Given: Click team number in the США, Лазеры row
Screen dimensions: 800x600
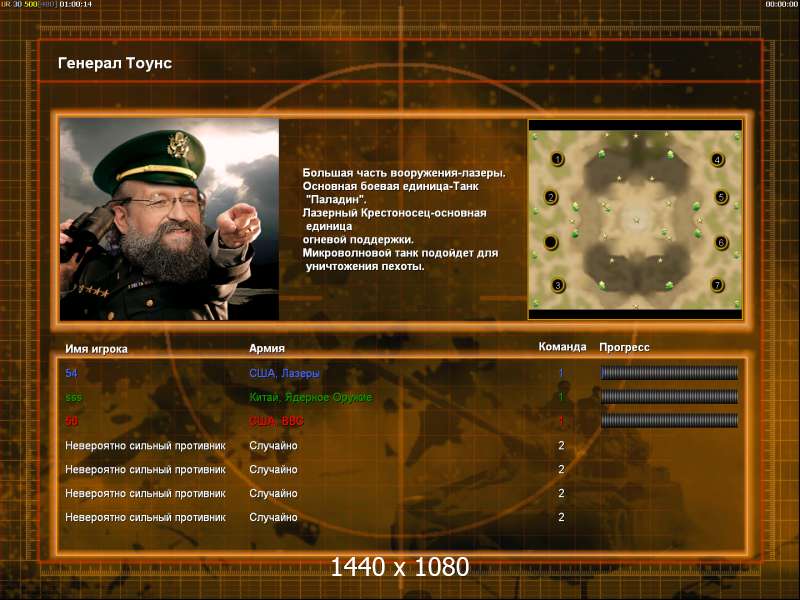Looking at the screenshot, I should pyautogui.click(x=561, y=373).
